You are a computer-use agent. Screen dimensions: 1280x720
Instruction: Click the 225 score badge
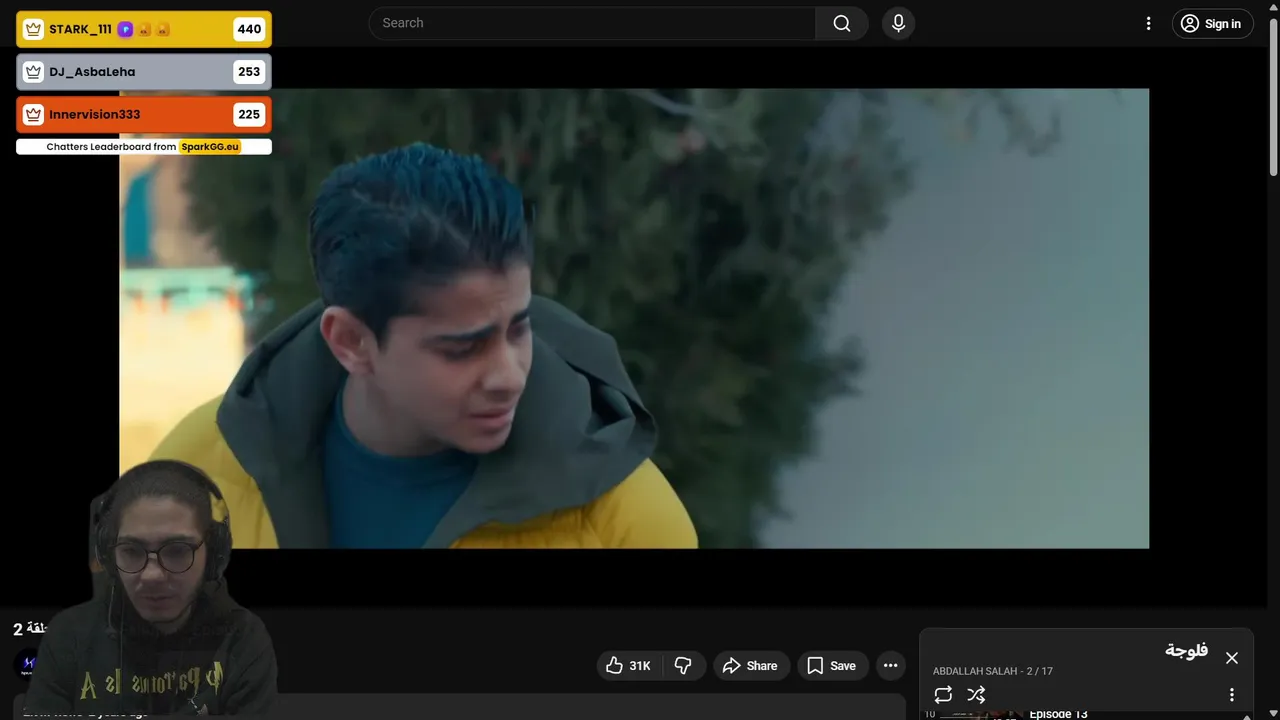coord(249,114)
